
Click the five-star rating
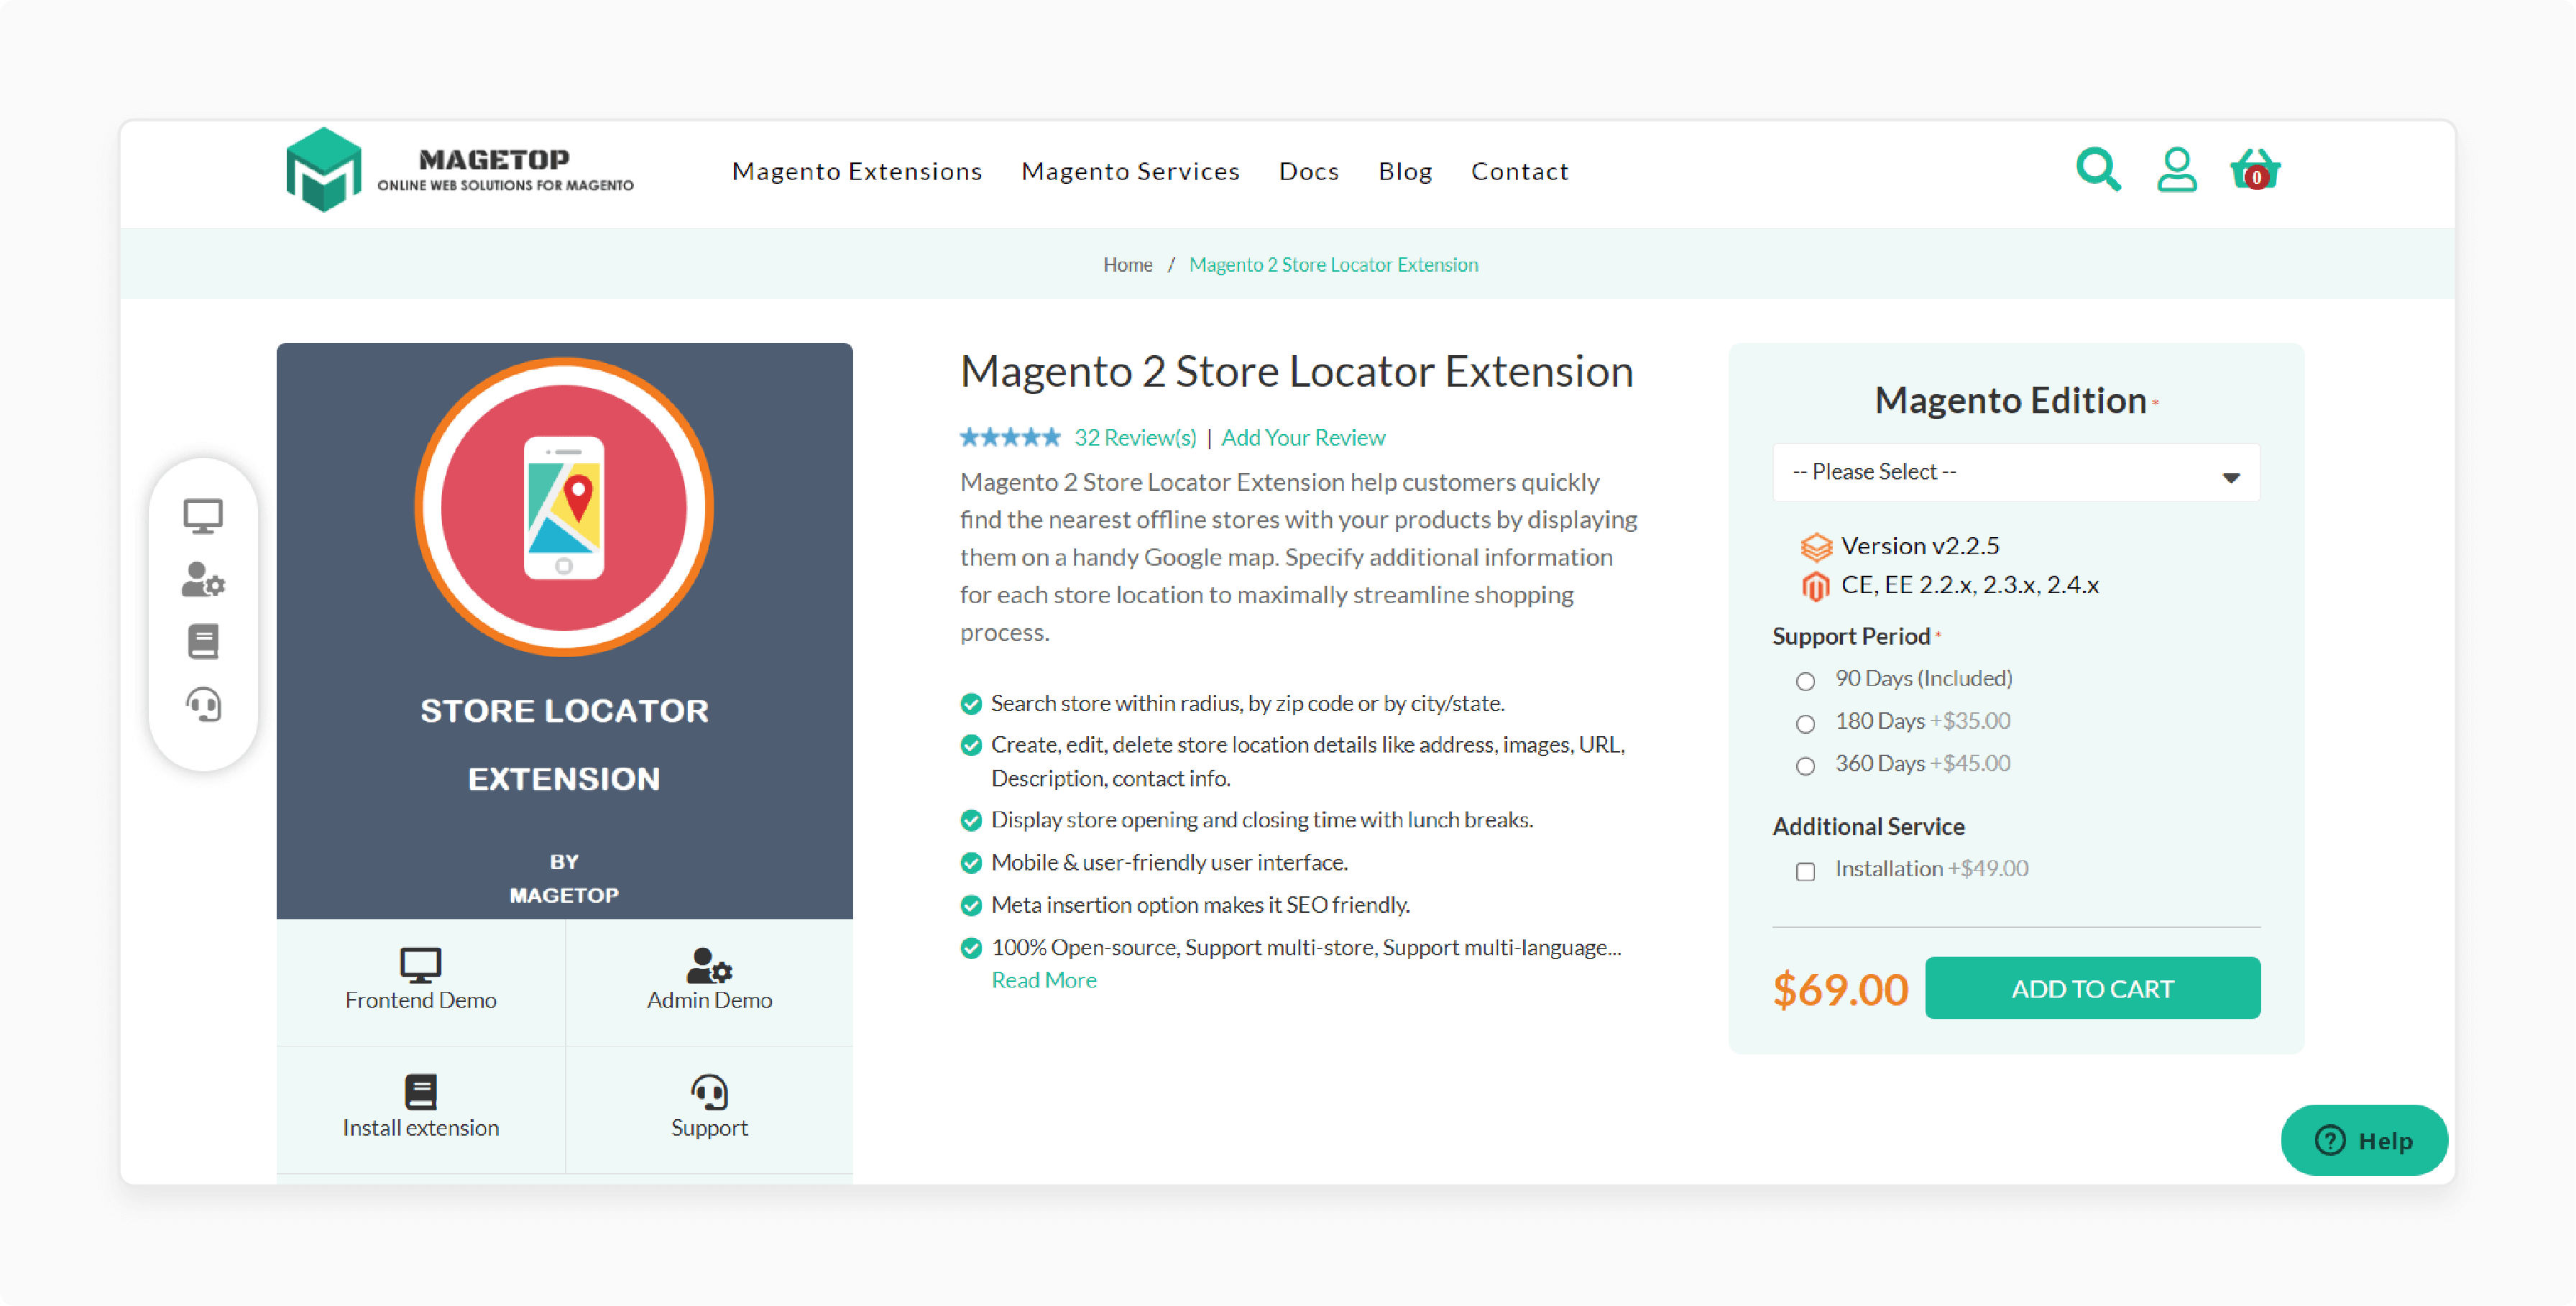point(1010,437)
